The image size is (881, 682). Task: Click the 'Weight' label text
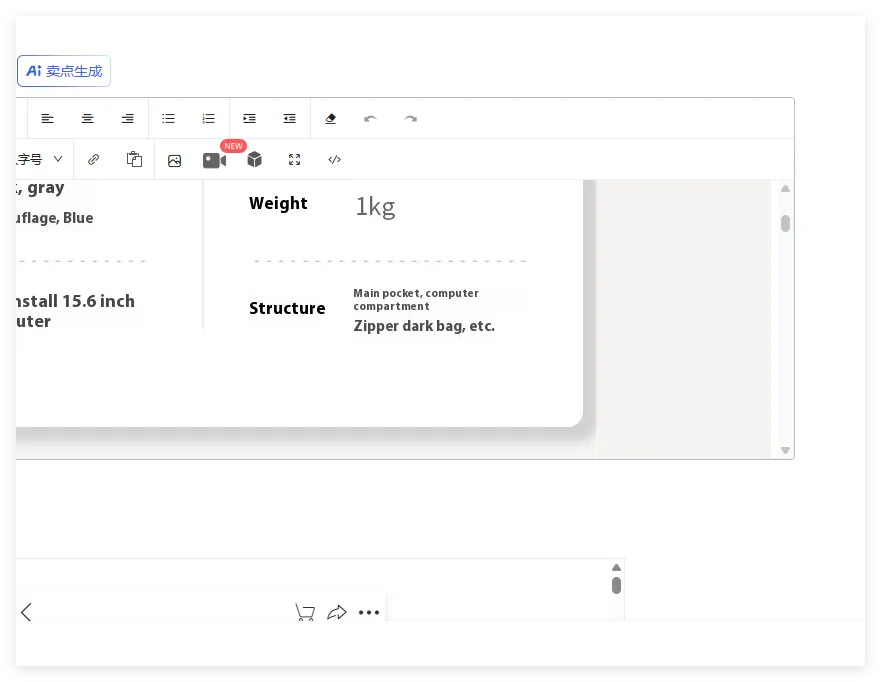click(278, 203)
